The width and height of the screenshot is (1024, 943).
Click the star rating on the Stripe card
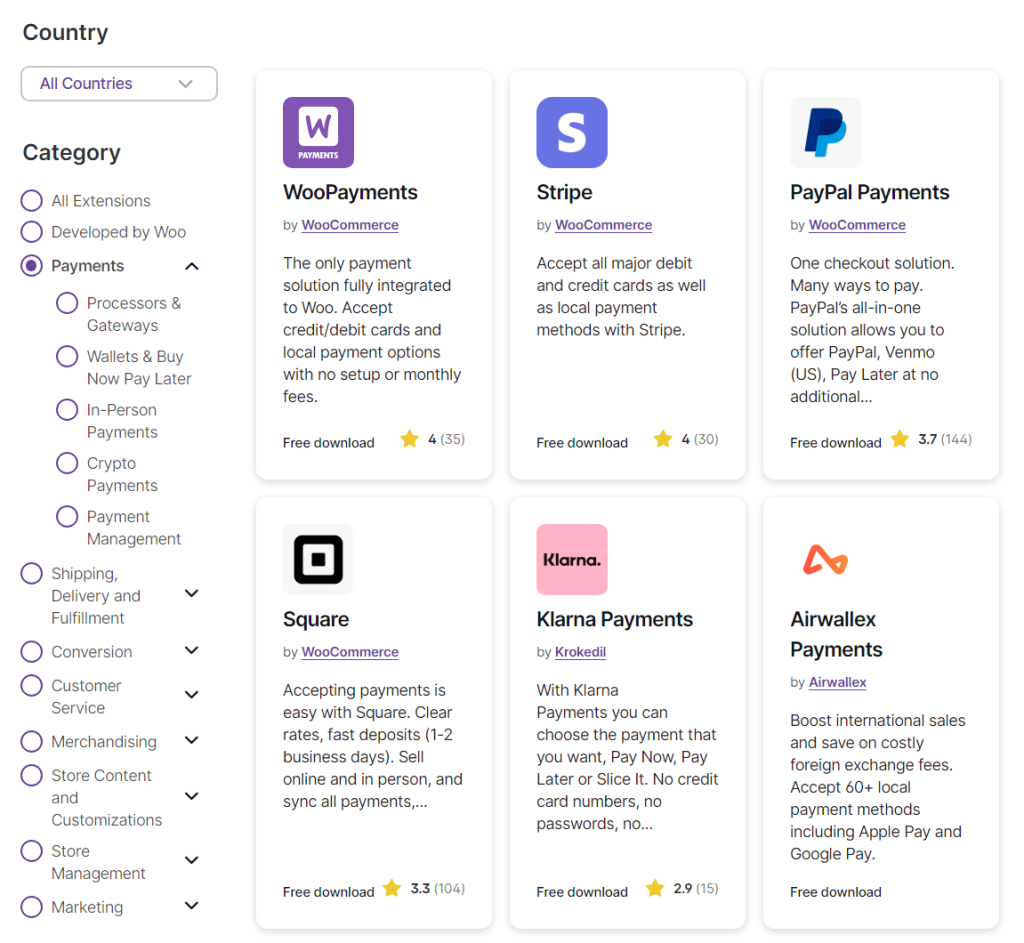(685, 439)
